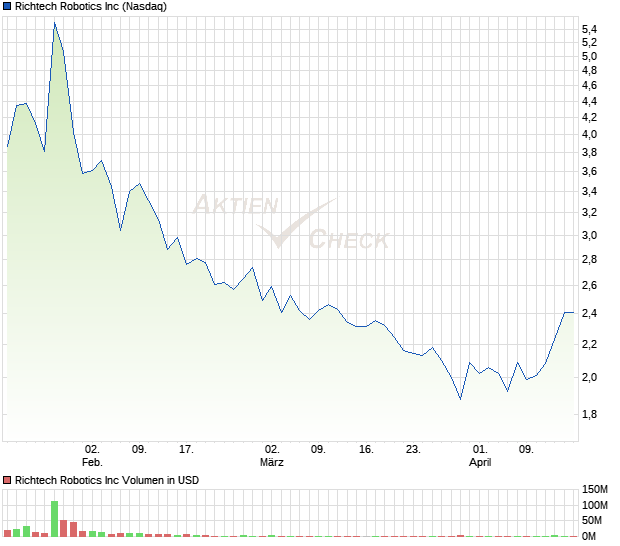Click the '4,0' price axis label
Image resolution: width=620 pixels, height=546 pixels.
(x=589, y=134)
